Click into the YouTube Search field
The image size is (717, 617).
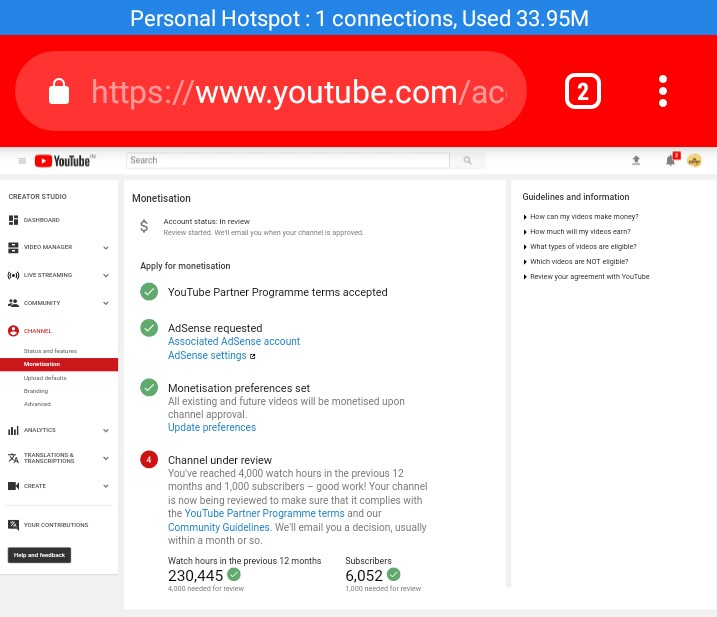point(288,160)
